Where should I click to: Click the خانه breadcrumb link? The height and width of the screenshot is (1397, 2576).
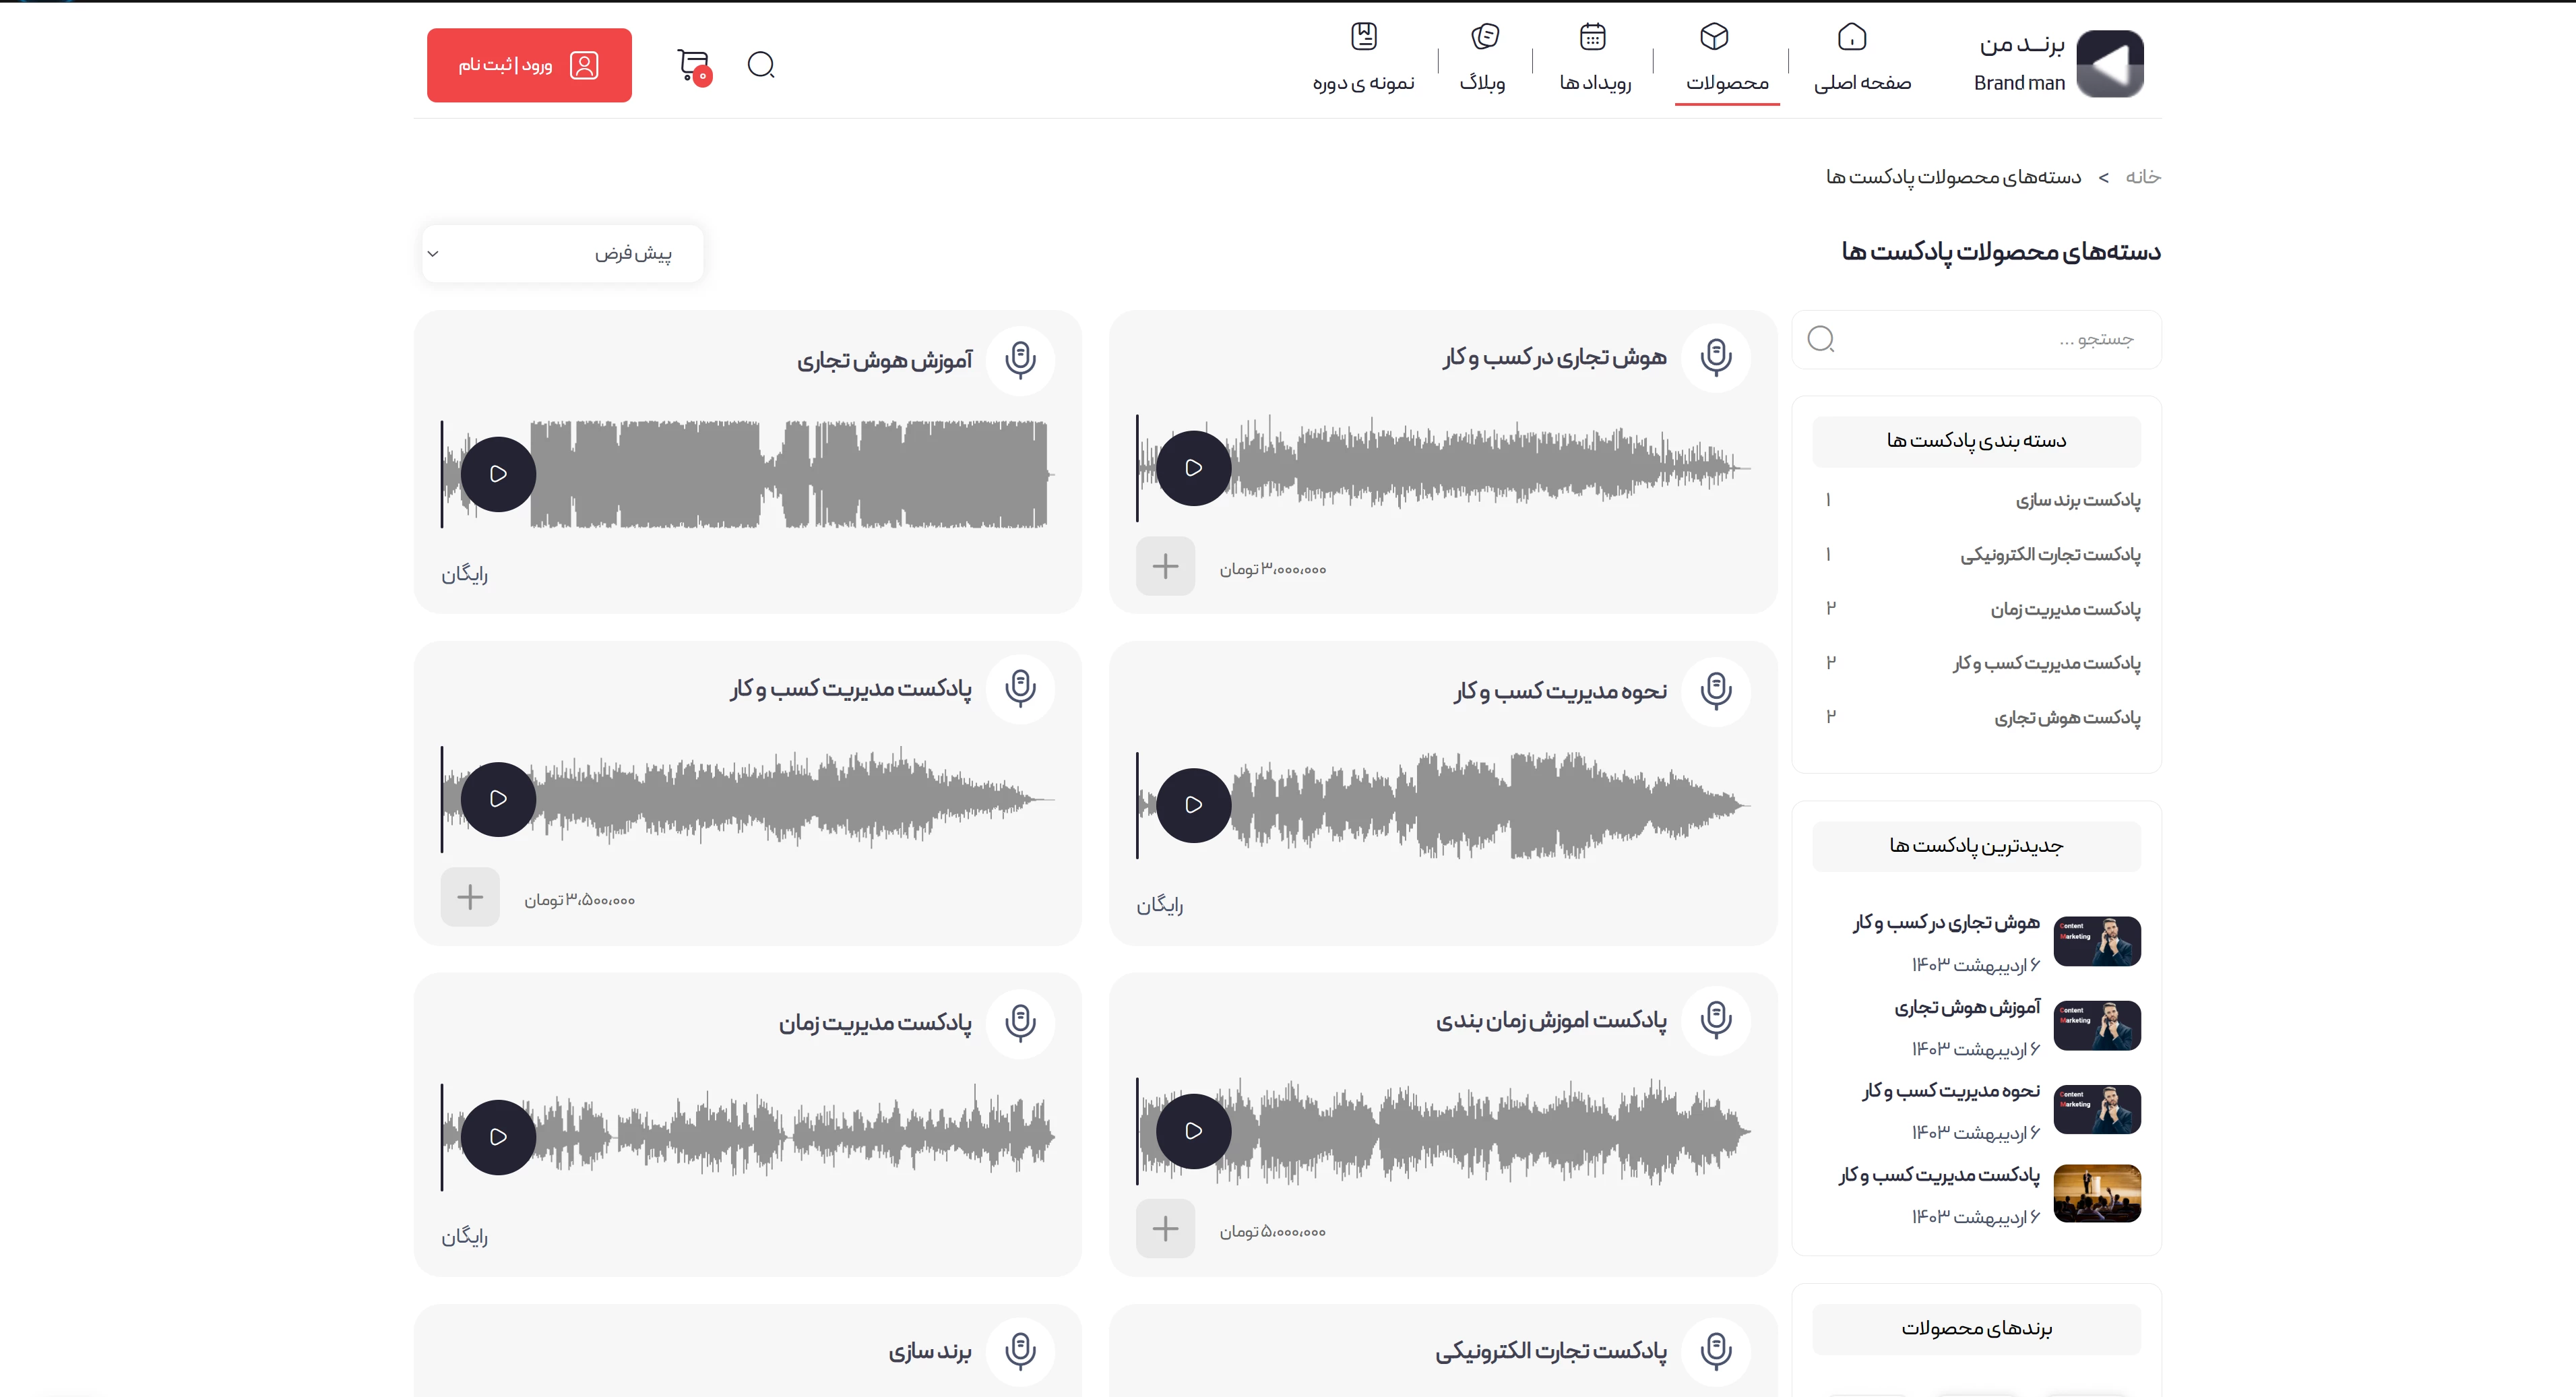2142,177
